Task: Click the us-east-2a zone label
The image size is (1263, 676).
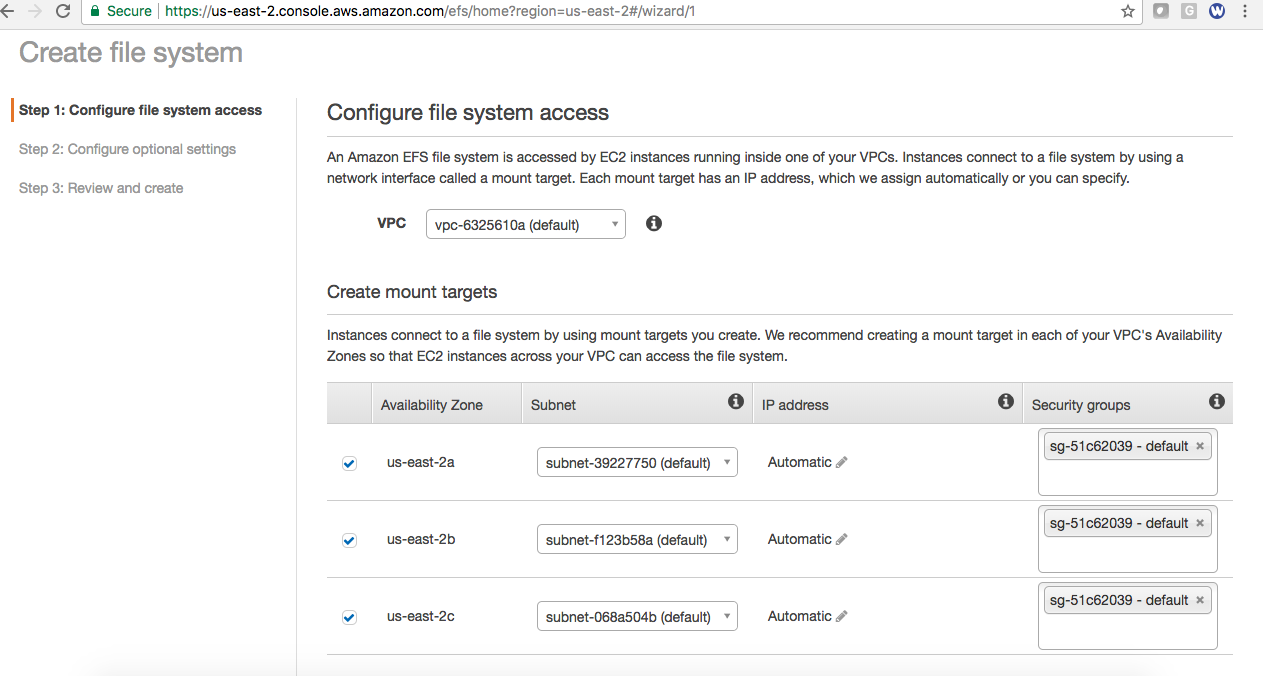Action: pyautogui.click(x=421, y=462)
